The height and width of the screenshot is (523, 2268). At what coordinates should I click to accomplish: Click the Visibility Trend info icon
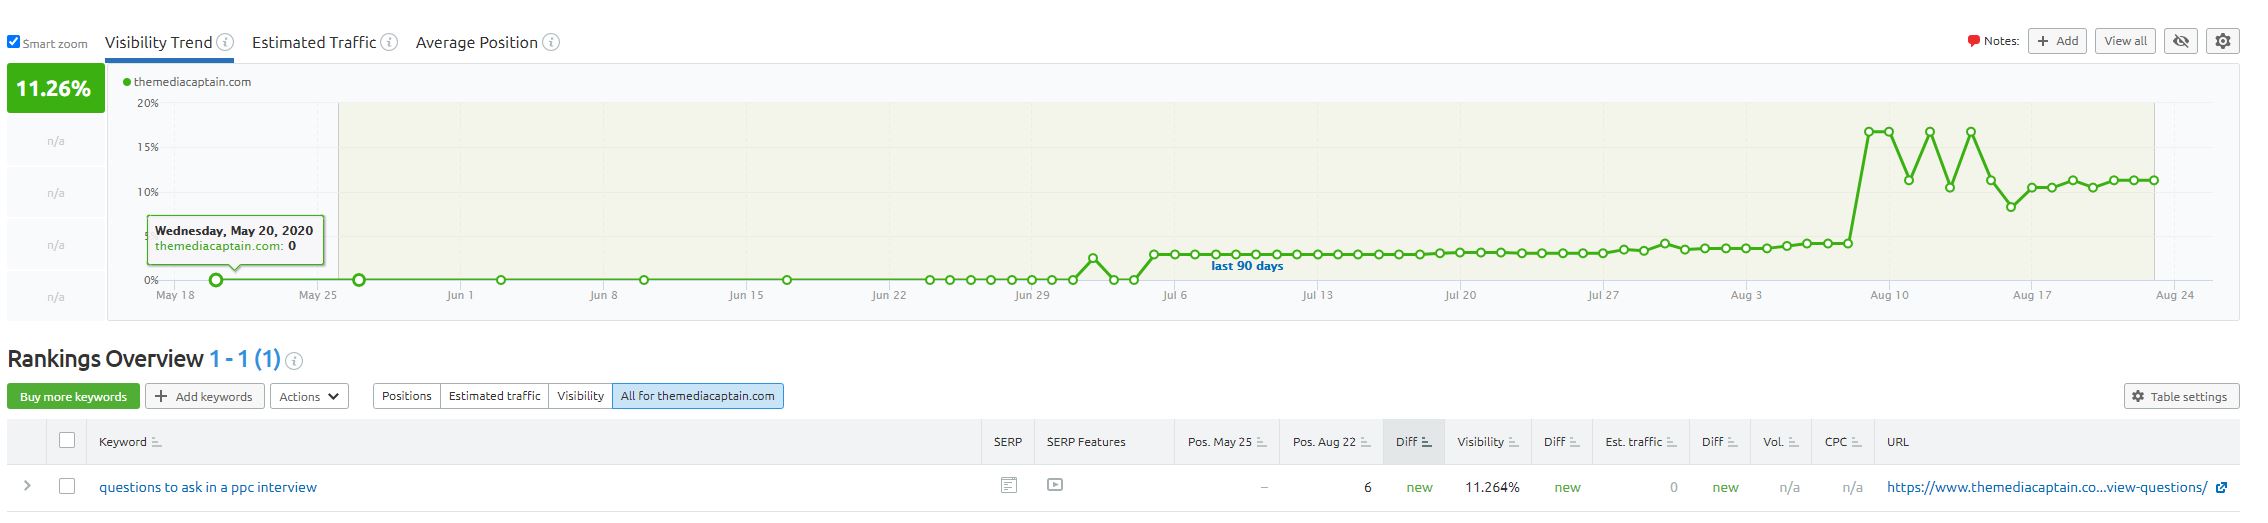click(226, 42)
